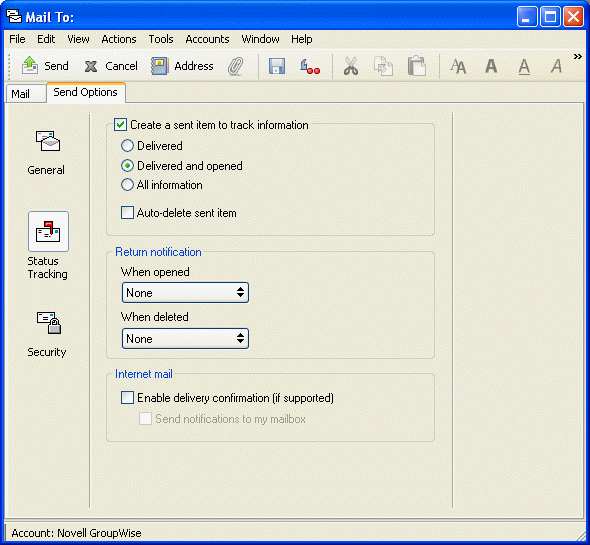The width and height of the screenshot is (590, 545).
Task: Check Enable delivery confirmation (if supported)
Action: [x=127, y=398]
